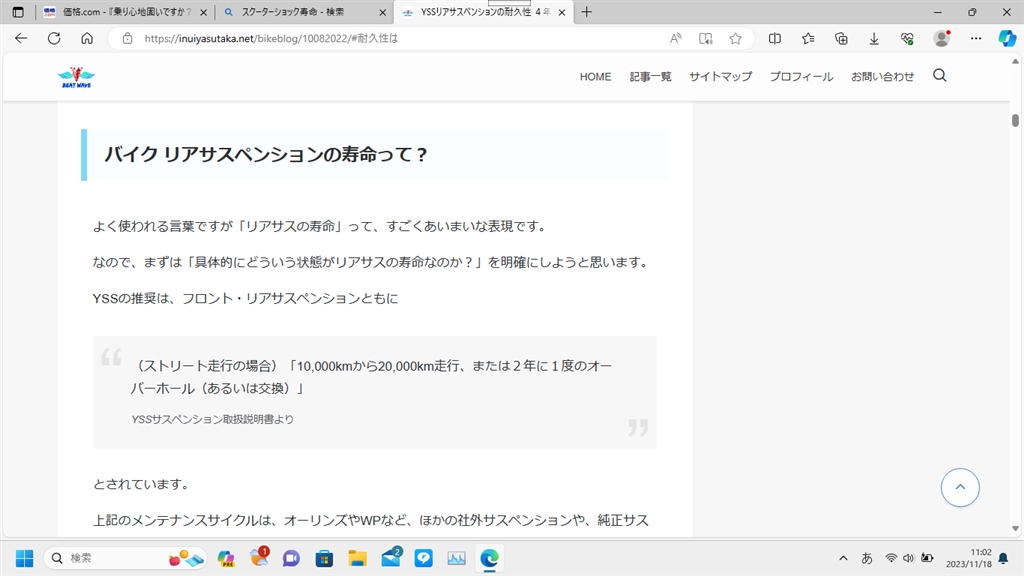Open the 記事一覧 menu item

[650, 76]
